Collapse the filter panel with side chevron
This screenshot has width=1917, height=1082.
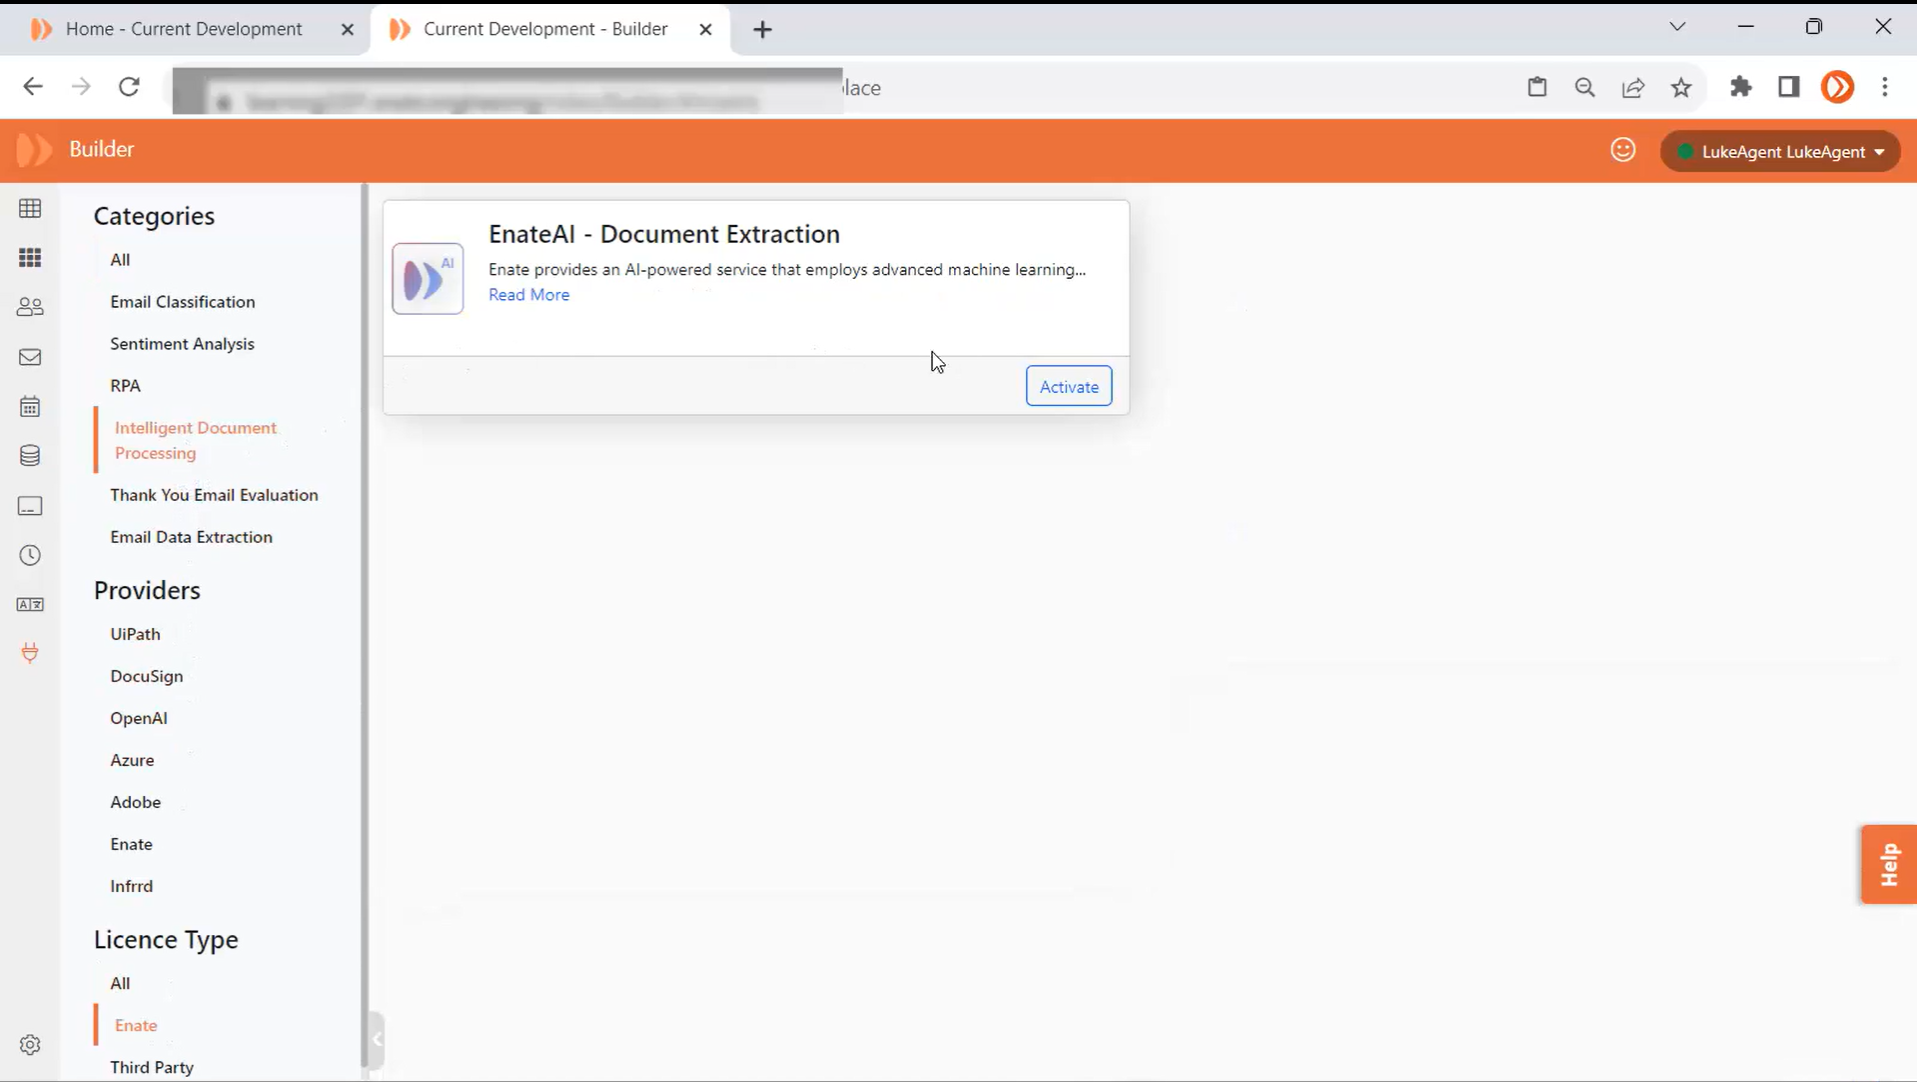[x=377, y=1040]
